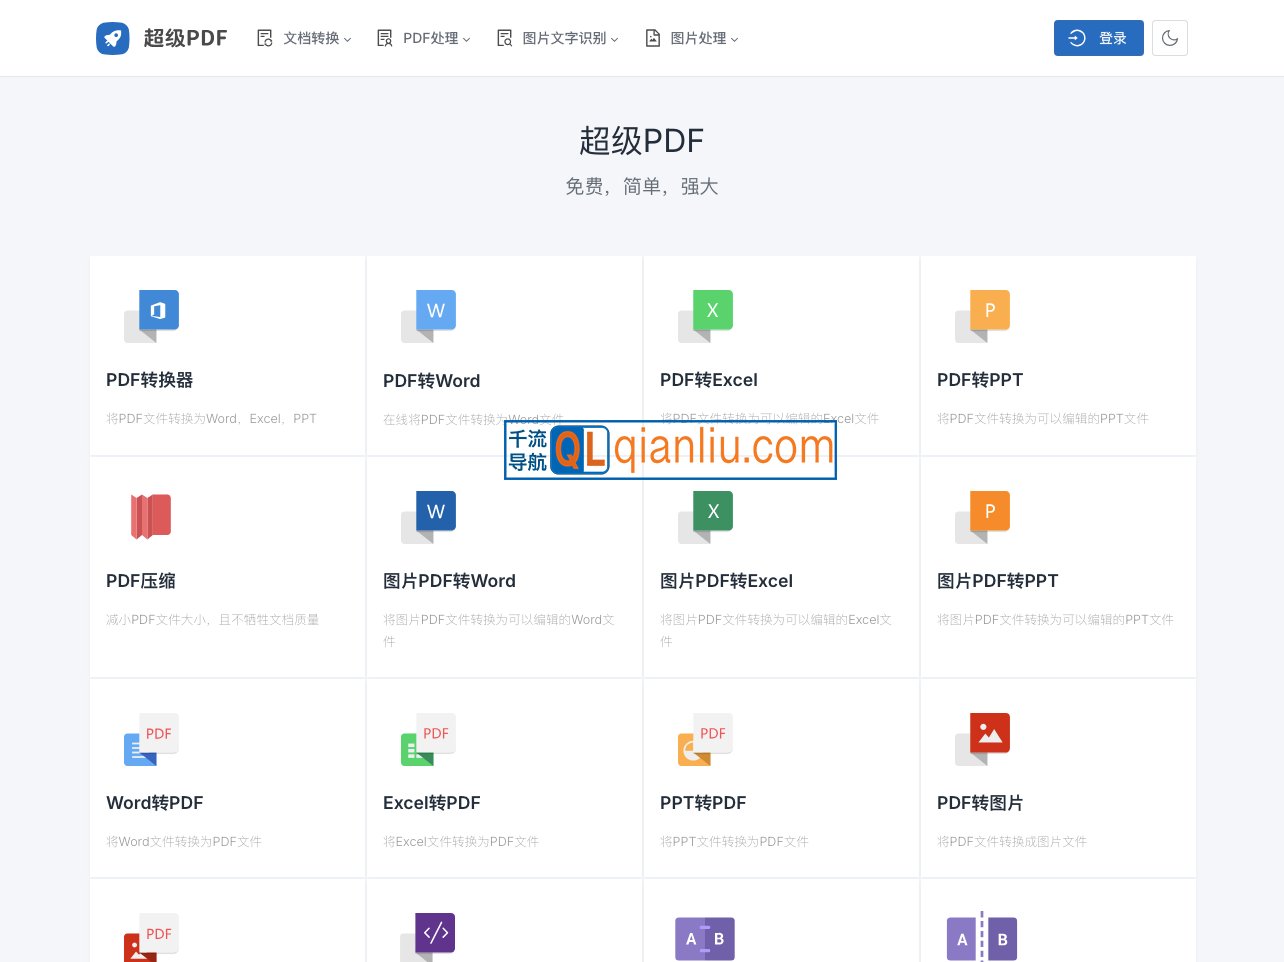Select the Excel转PDF tool icon

tap(427, 738)
